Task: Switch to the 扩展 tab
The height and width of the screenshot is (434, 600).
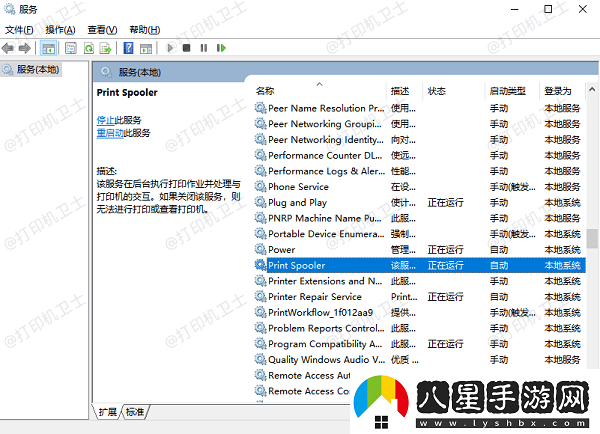Action: [x=108, y=412]
